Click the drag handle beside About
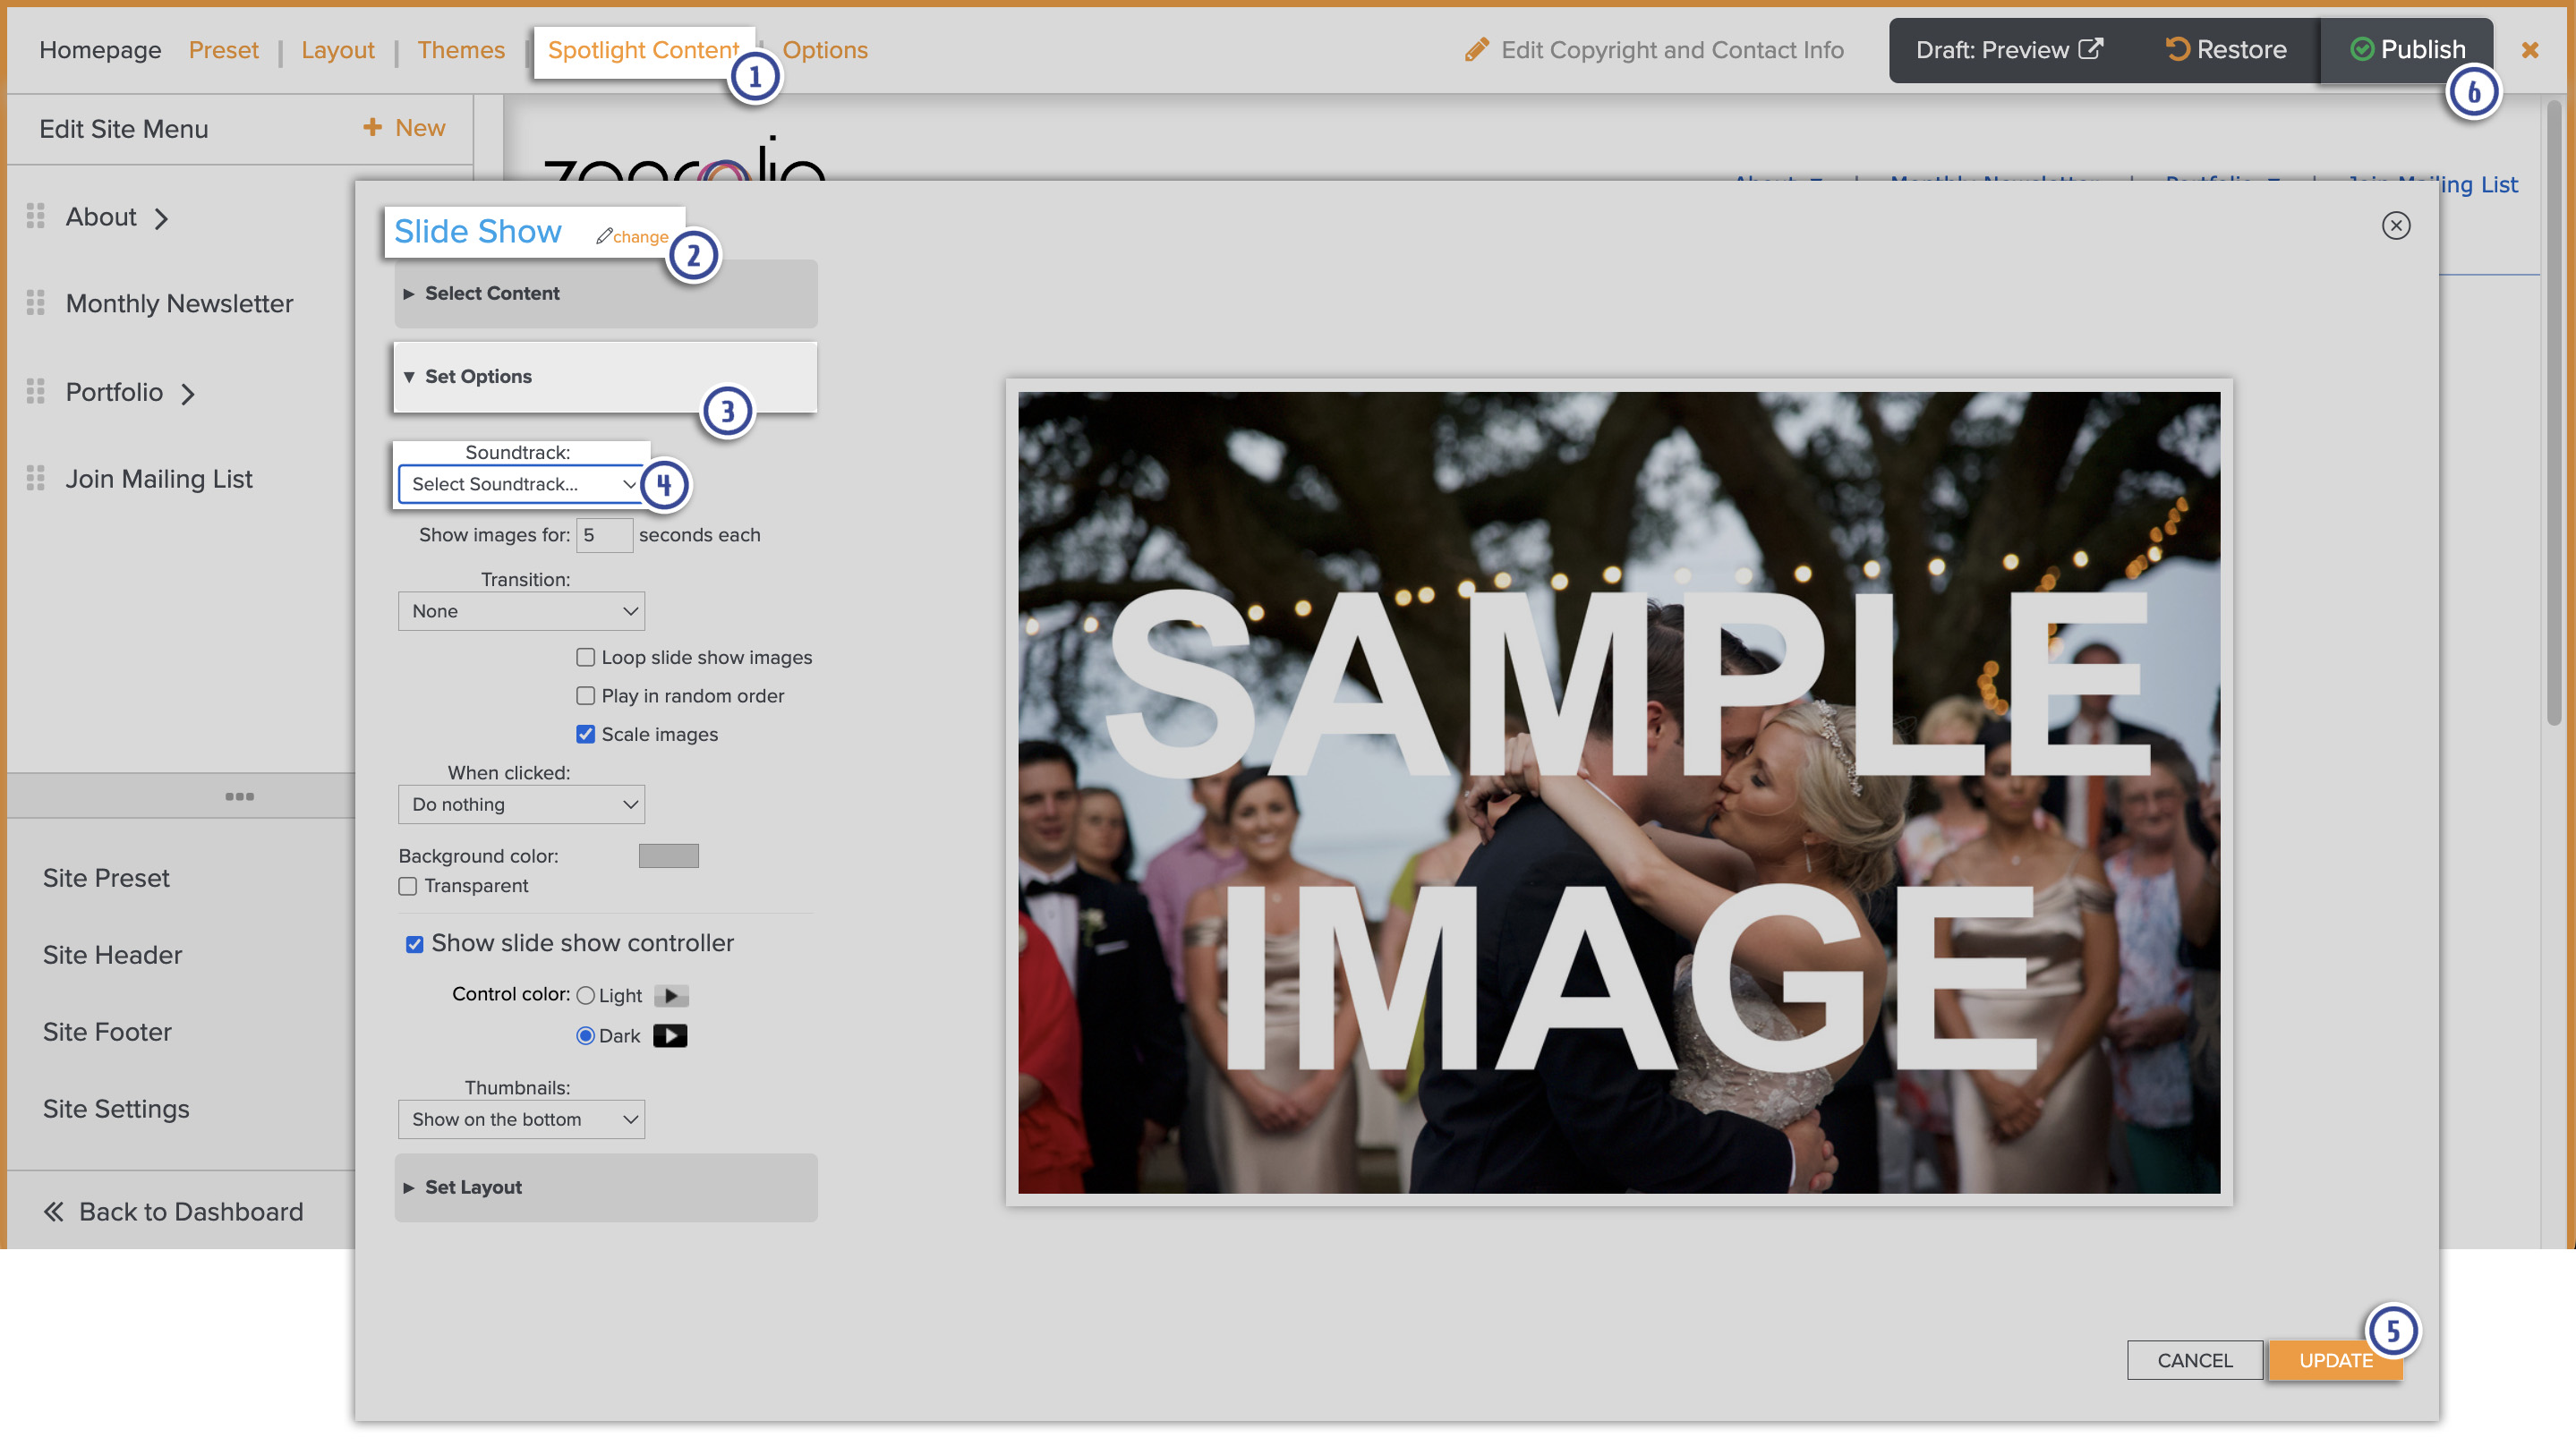Image resolution: width=2576 pixels, height=1455 pixels. (36, 216)
